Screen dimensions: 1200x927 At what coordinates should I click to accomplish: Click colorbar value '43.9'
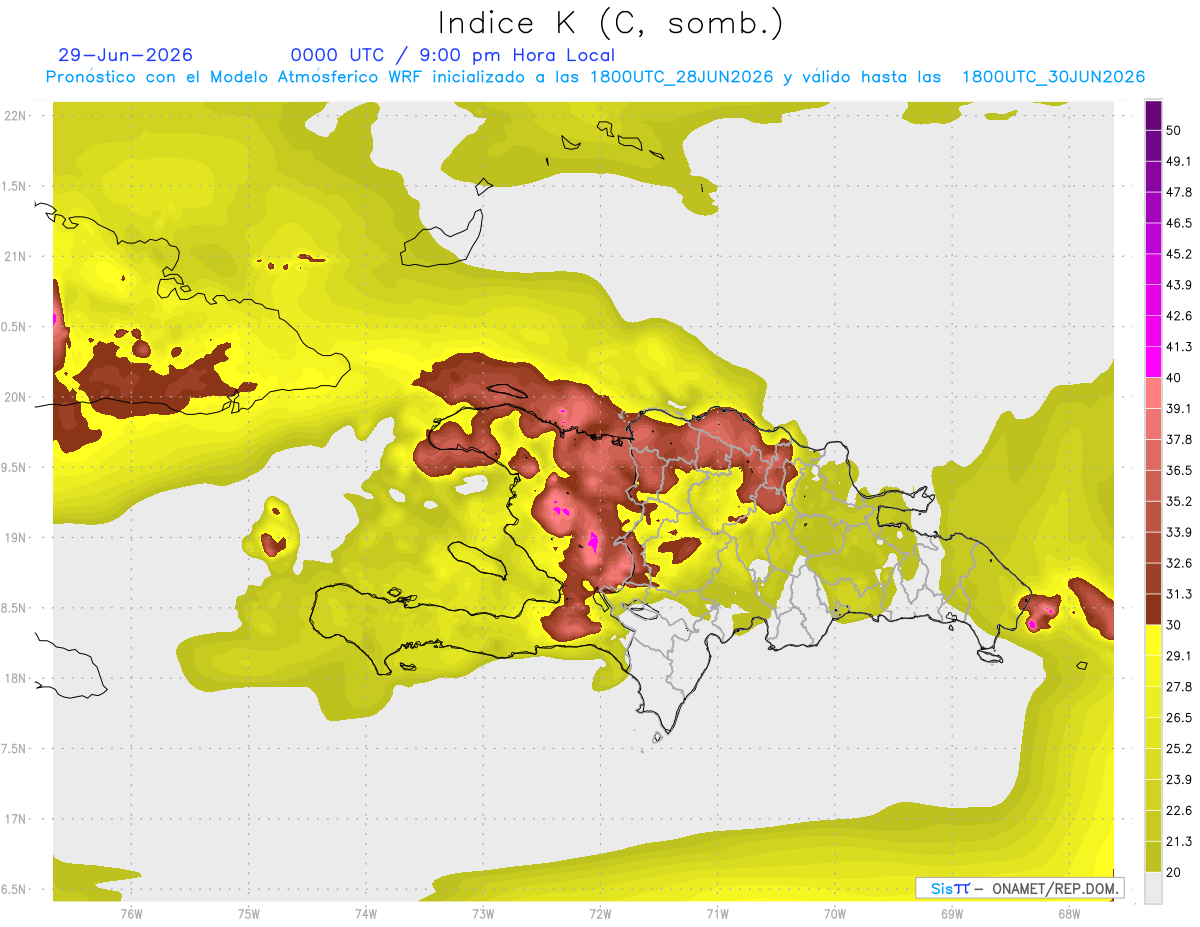1180,285
